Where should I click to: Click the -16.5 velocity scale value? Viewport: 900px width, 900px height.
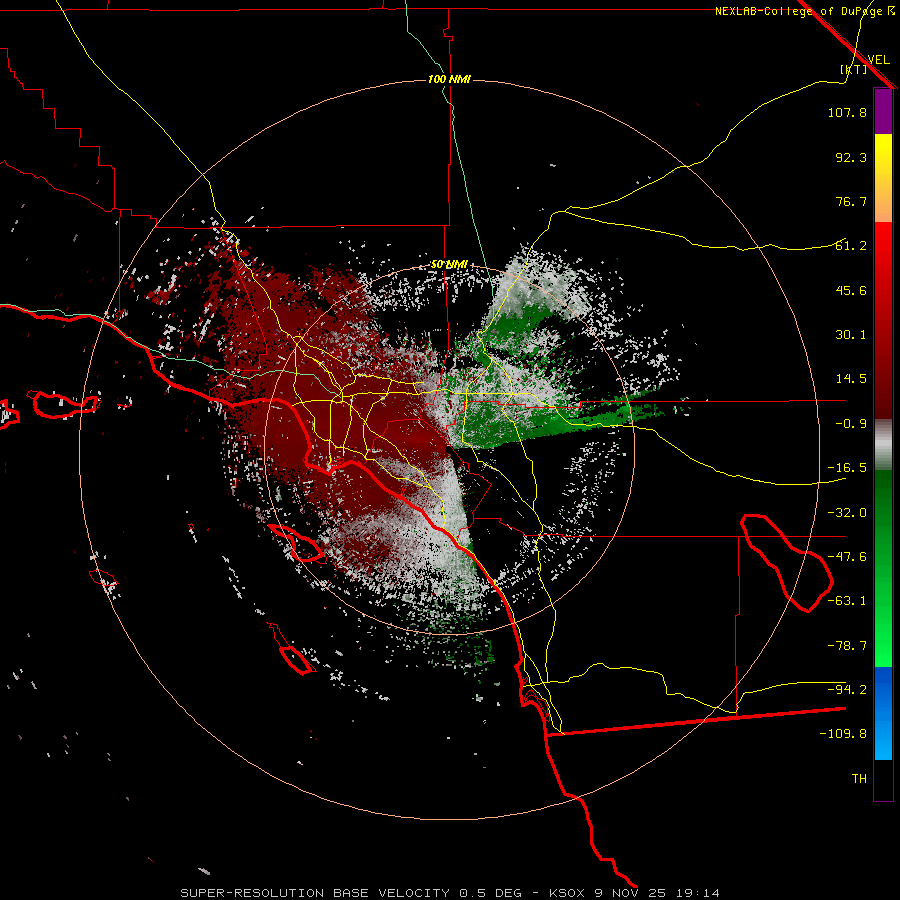(847, 468)
